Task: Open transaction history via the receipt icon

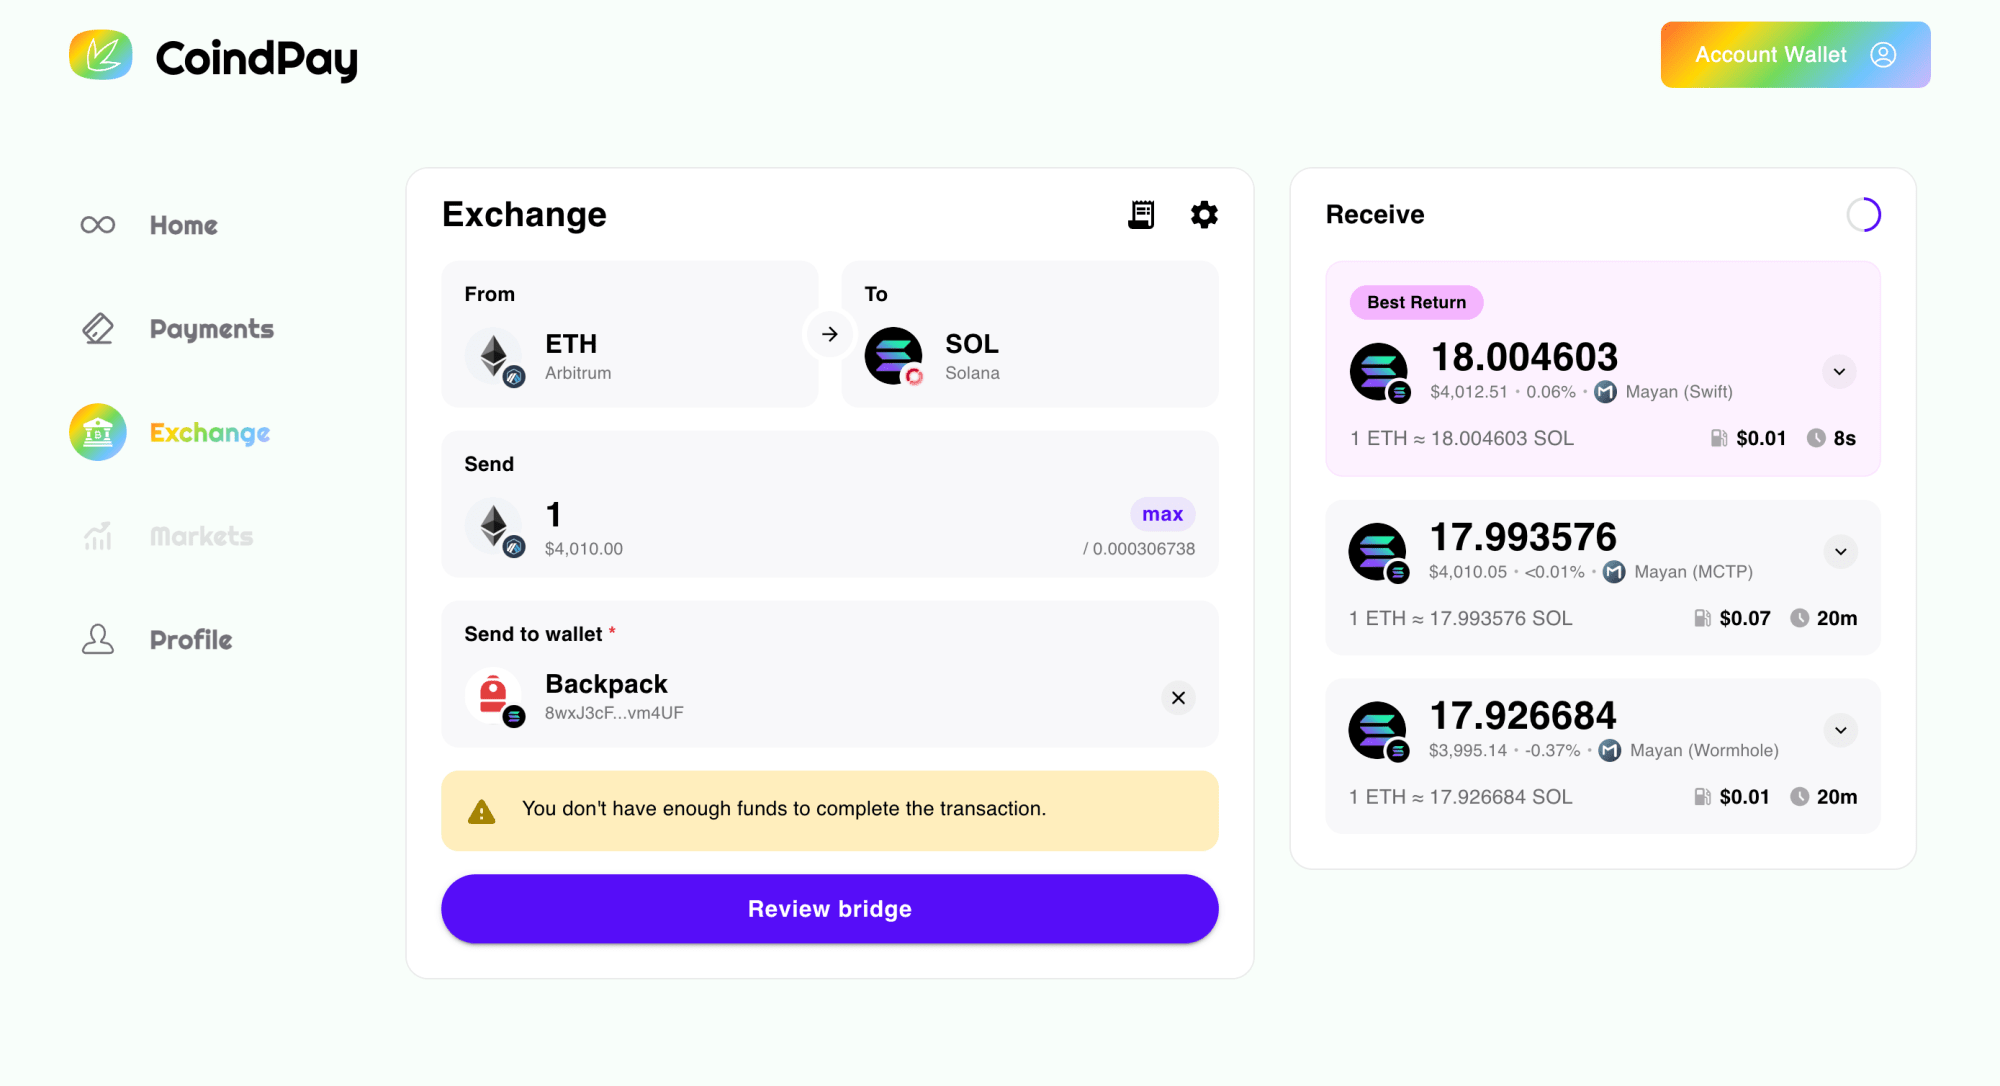Action: (x=1141, y=213)
